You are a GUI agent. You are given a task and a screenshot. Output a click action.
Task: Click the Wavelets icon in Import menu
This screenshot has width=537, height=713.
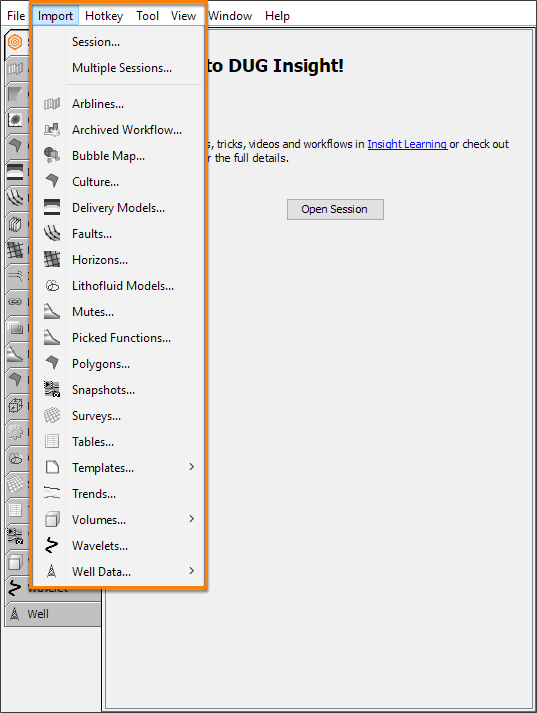click(52, 545)
